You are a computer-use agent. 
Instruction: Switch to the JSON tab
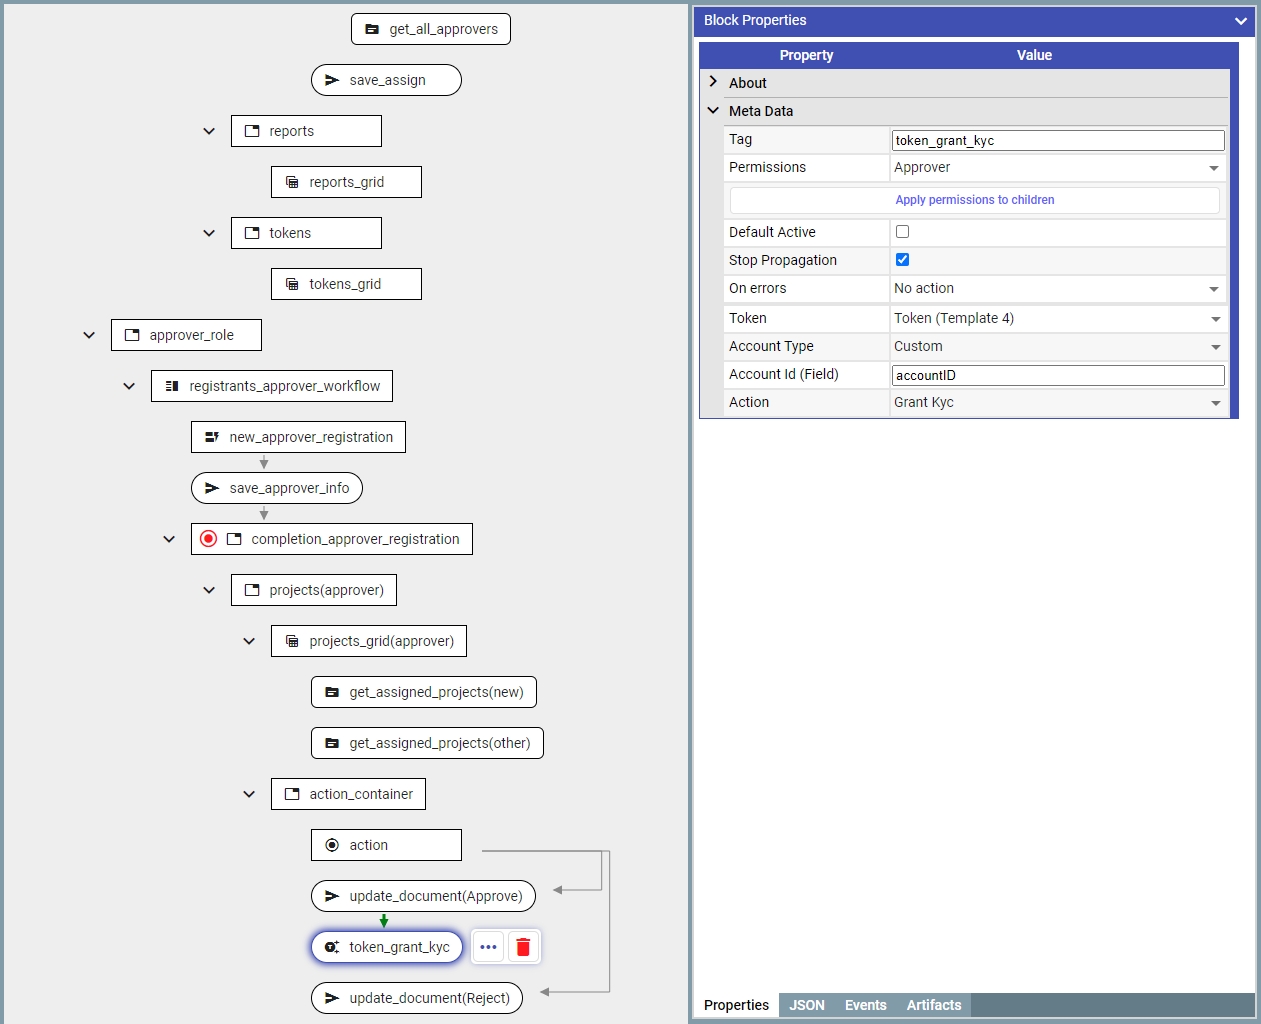click(806, 1005)
